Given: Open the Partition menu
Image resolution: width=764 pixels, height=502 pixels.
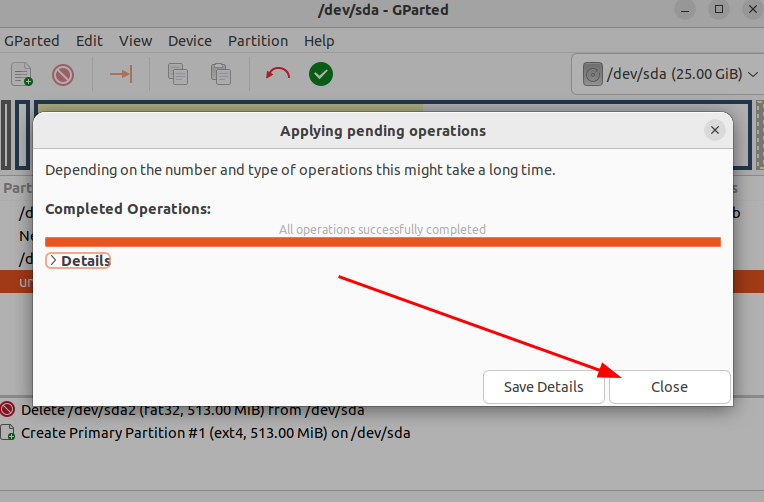Looking at the screenshot, I should (x=257, y=41).
